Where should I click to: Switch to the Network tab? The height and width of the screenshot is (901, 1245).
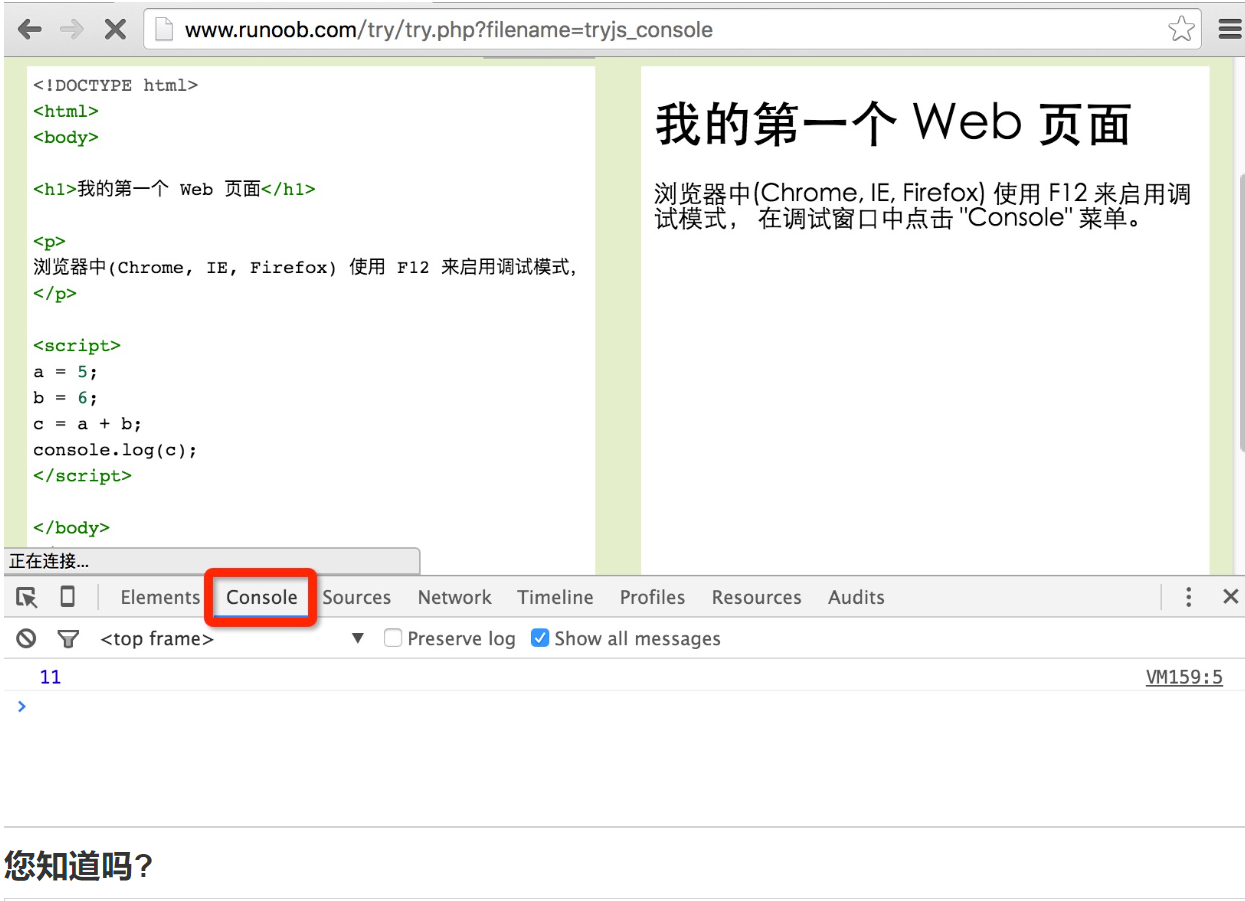click(455, 597)
